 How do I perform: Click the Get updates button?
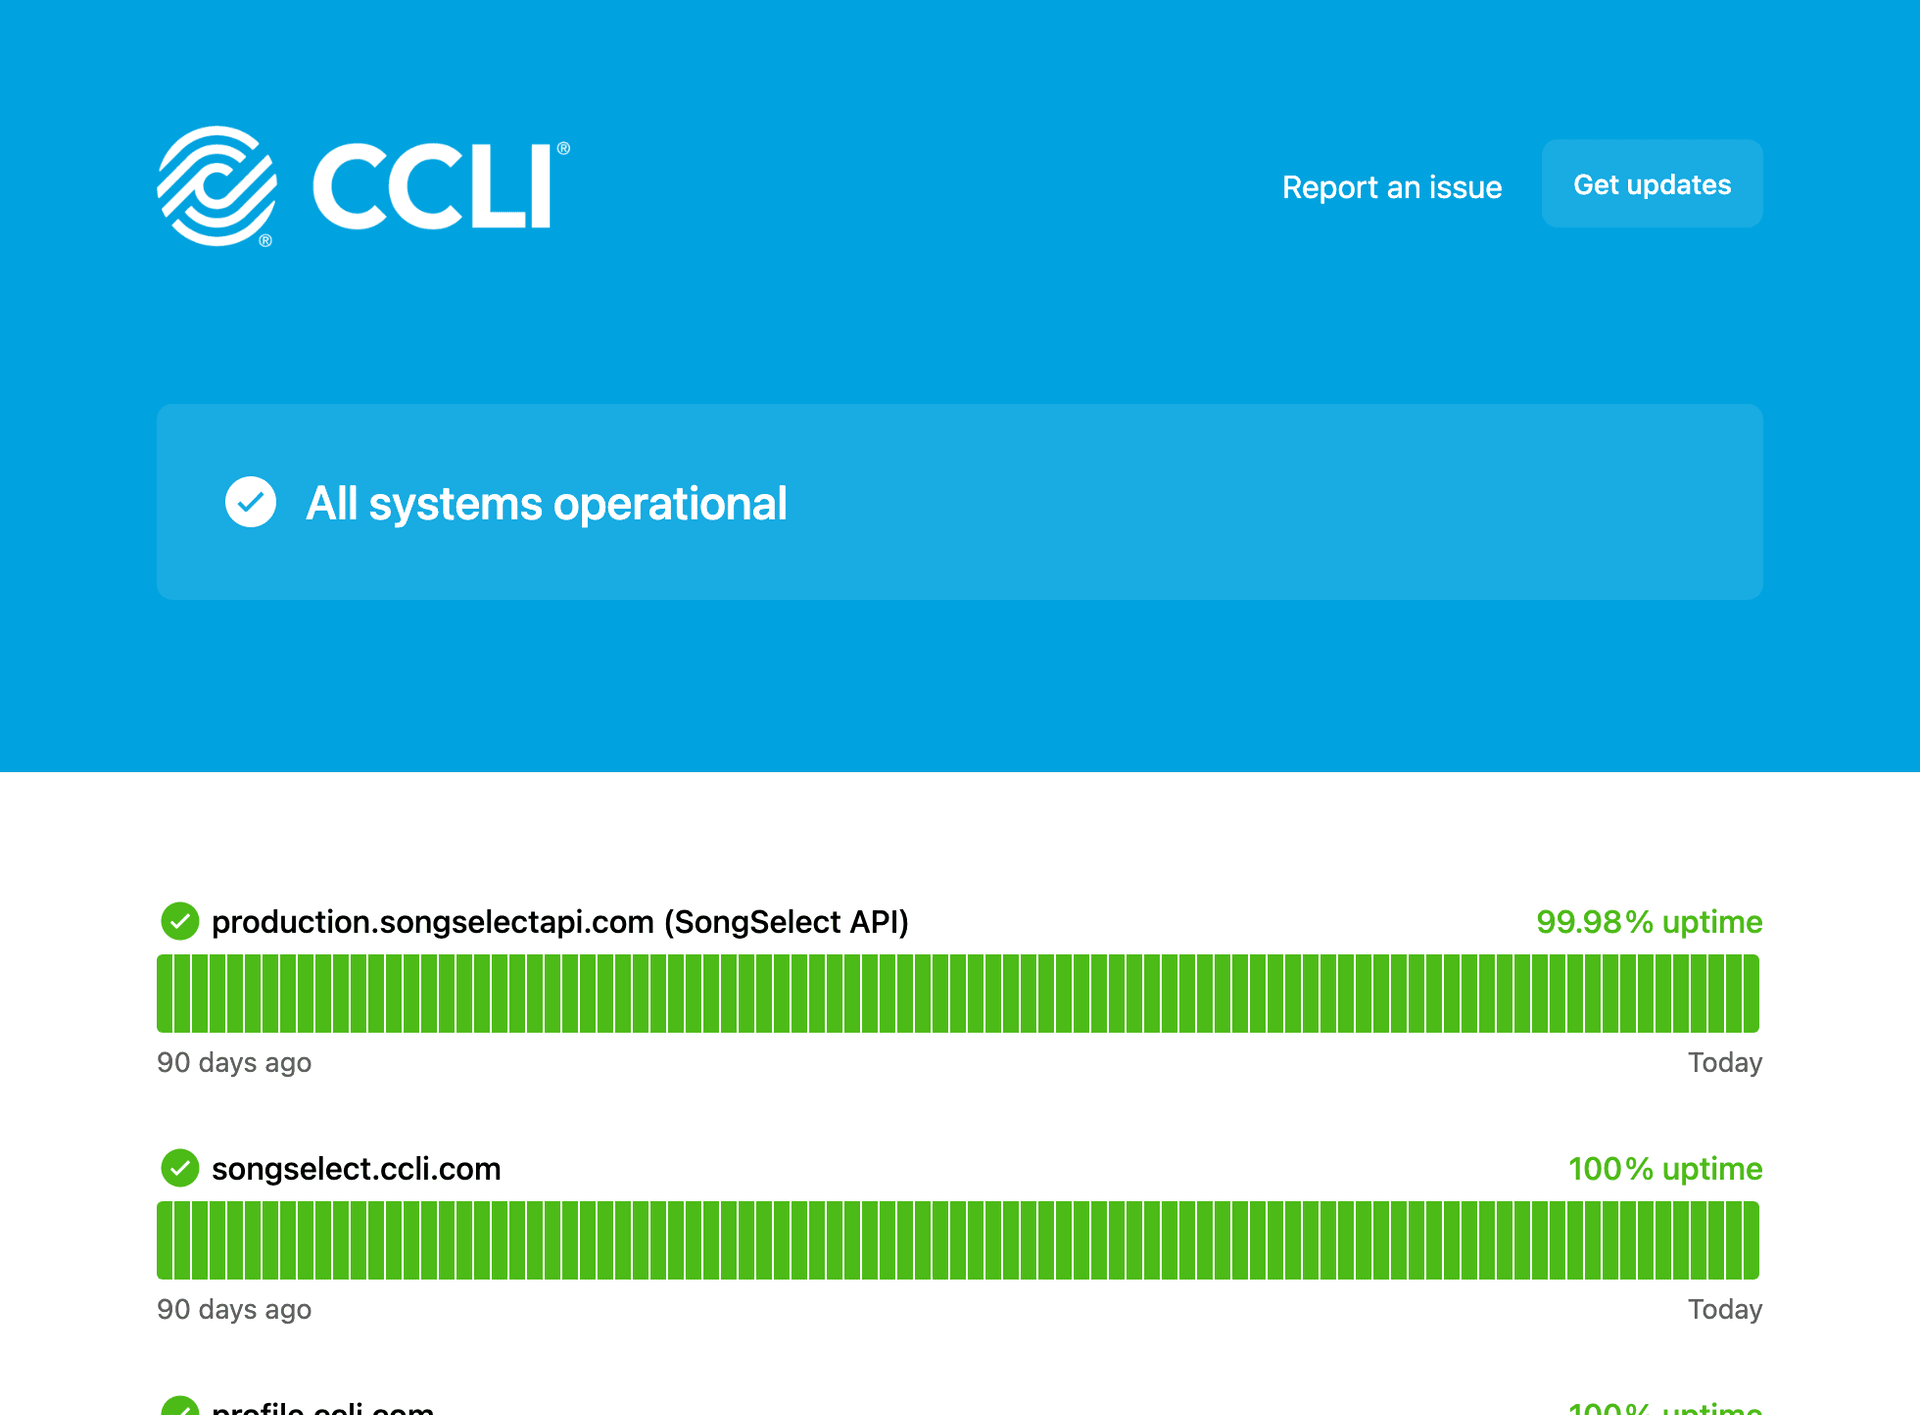[1652, 184]
